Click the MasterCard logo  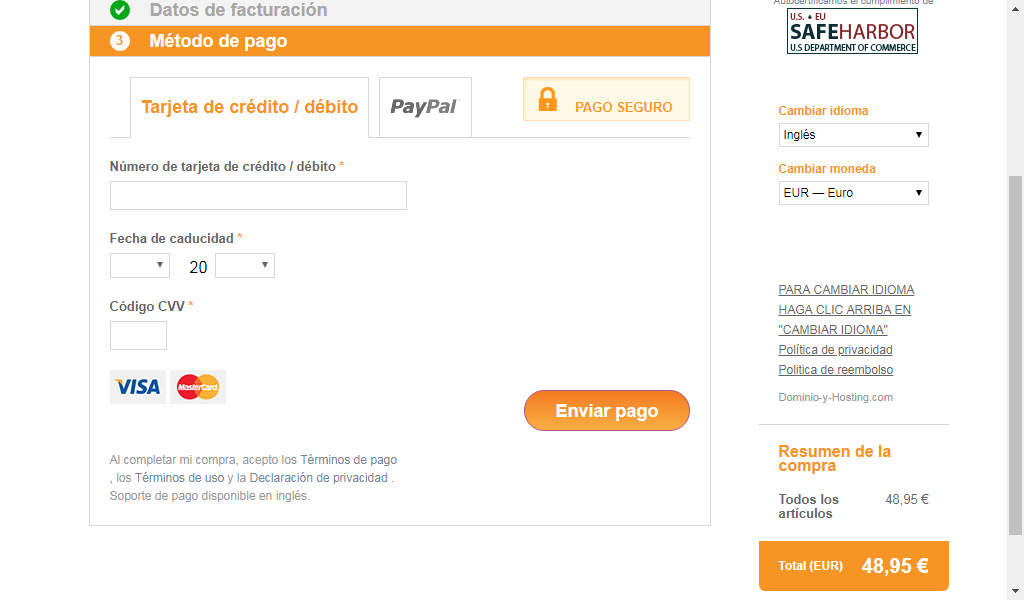tap(198, 387)
